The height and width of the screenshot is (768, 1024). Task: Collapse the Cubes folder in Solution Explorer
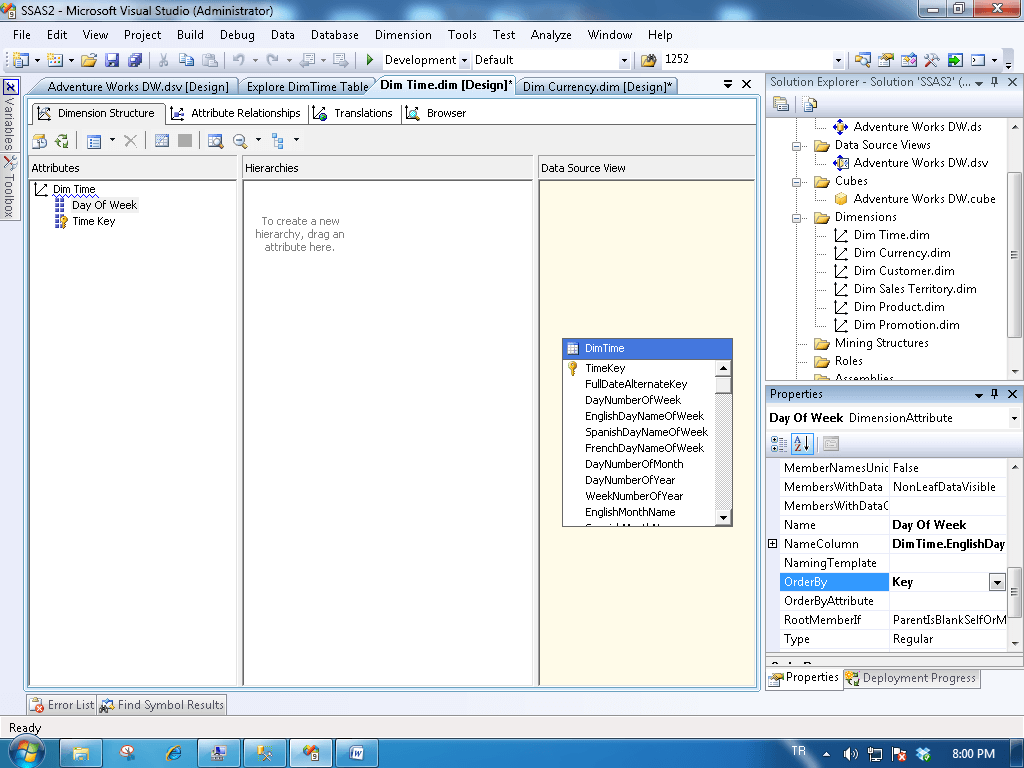click(796, 182)
